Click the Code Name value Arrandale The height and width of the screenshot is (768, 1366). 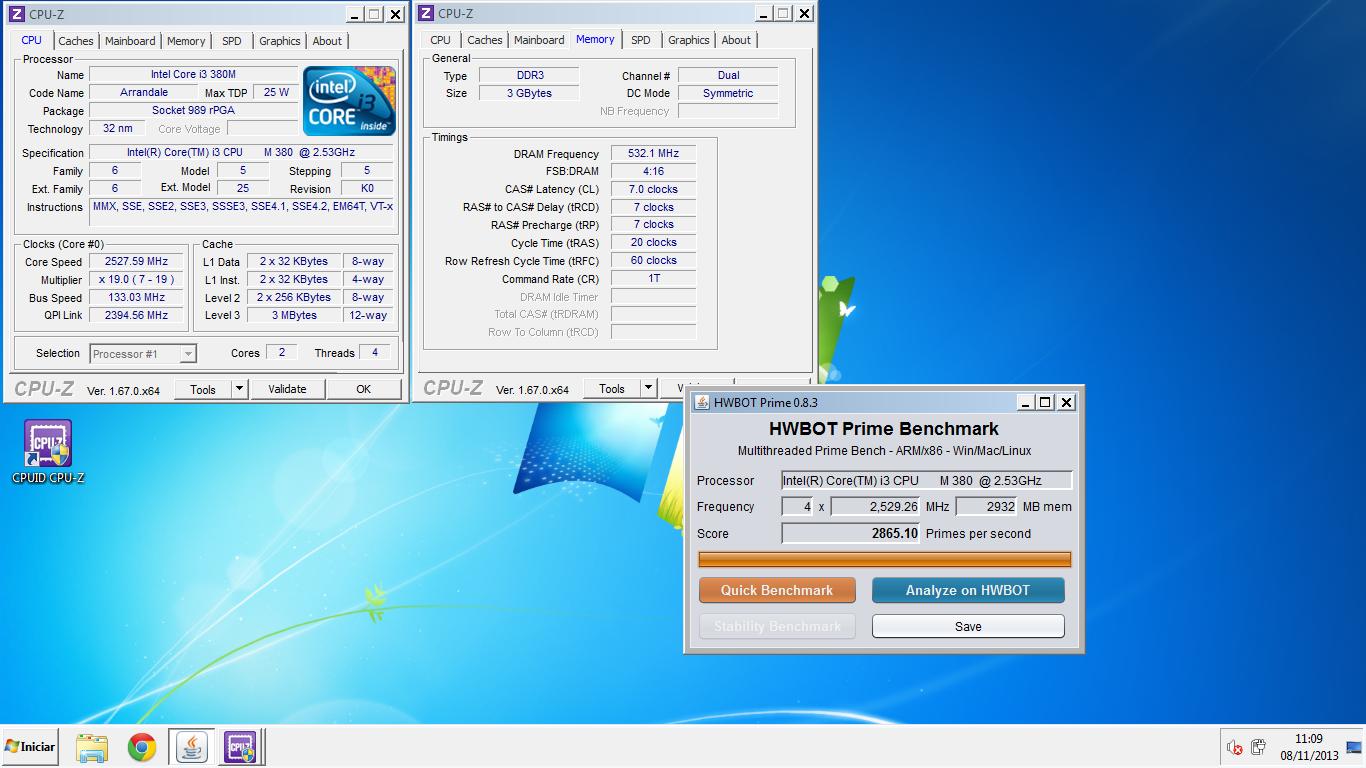[x=144, y=92]
